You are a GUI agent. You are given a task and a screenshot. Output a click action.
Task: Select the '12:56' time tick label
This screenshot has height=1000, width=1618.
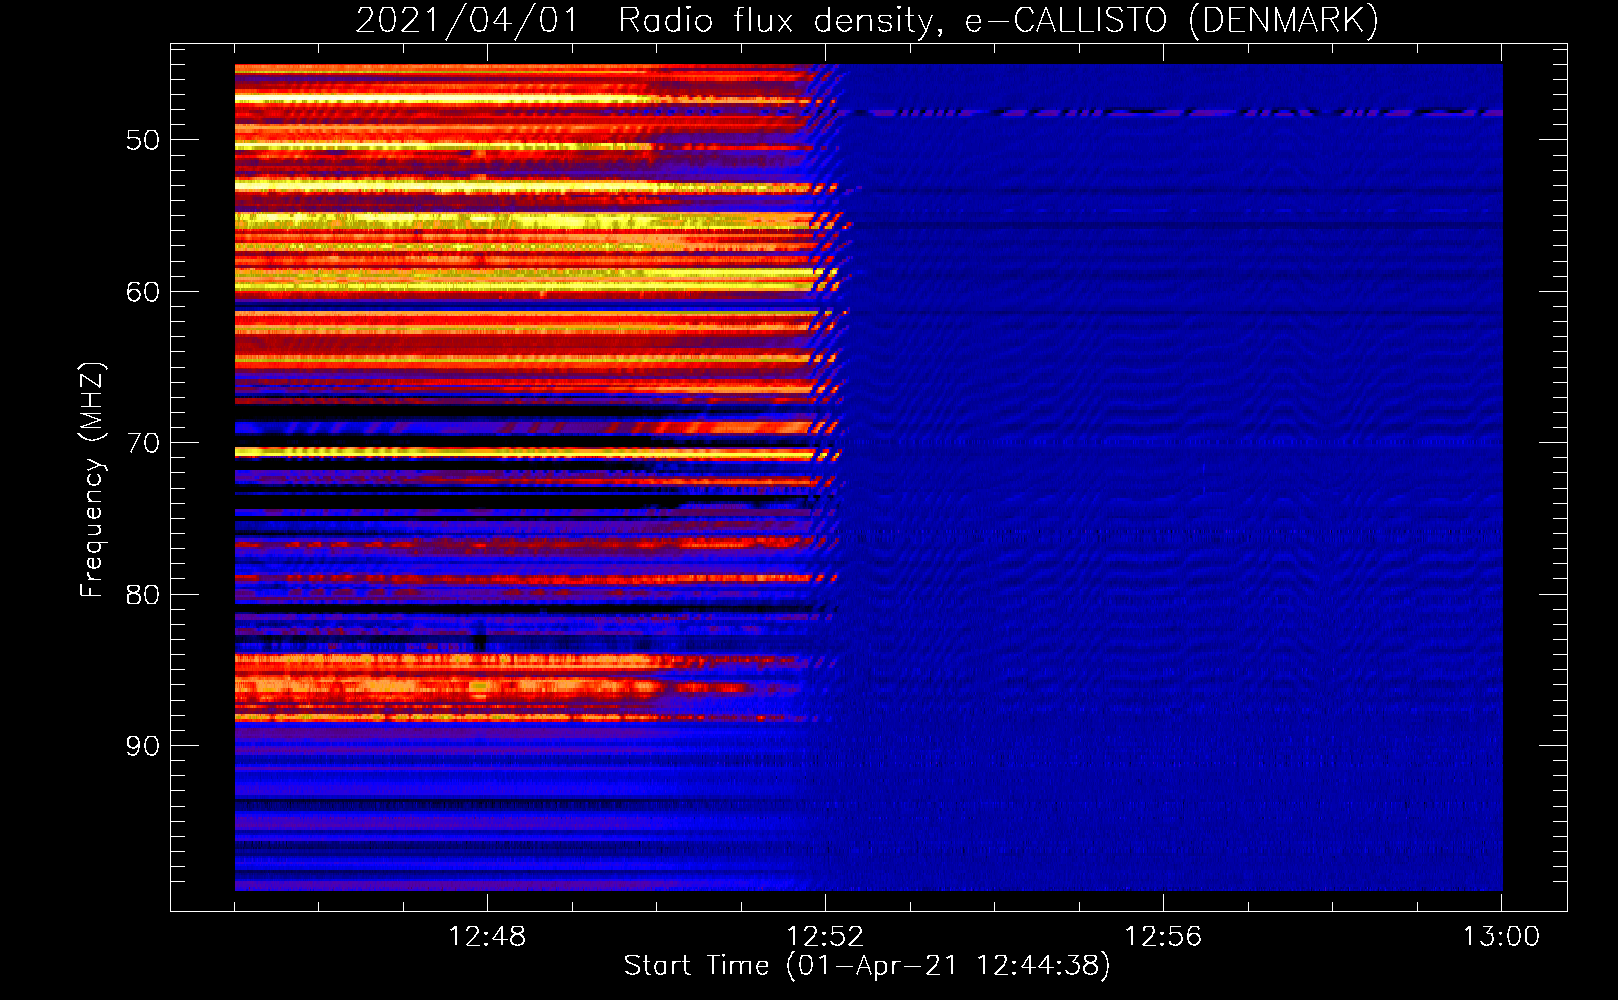(x=1163, y=937)
